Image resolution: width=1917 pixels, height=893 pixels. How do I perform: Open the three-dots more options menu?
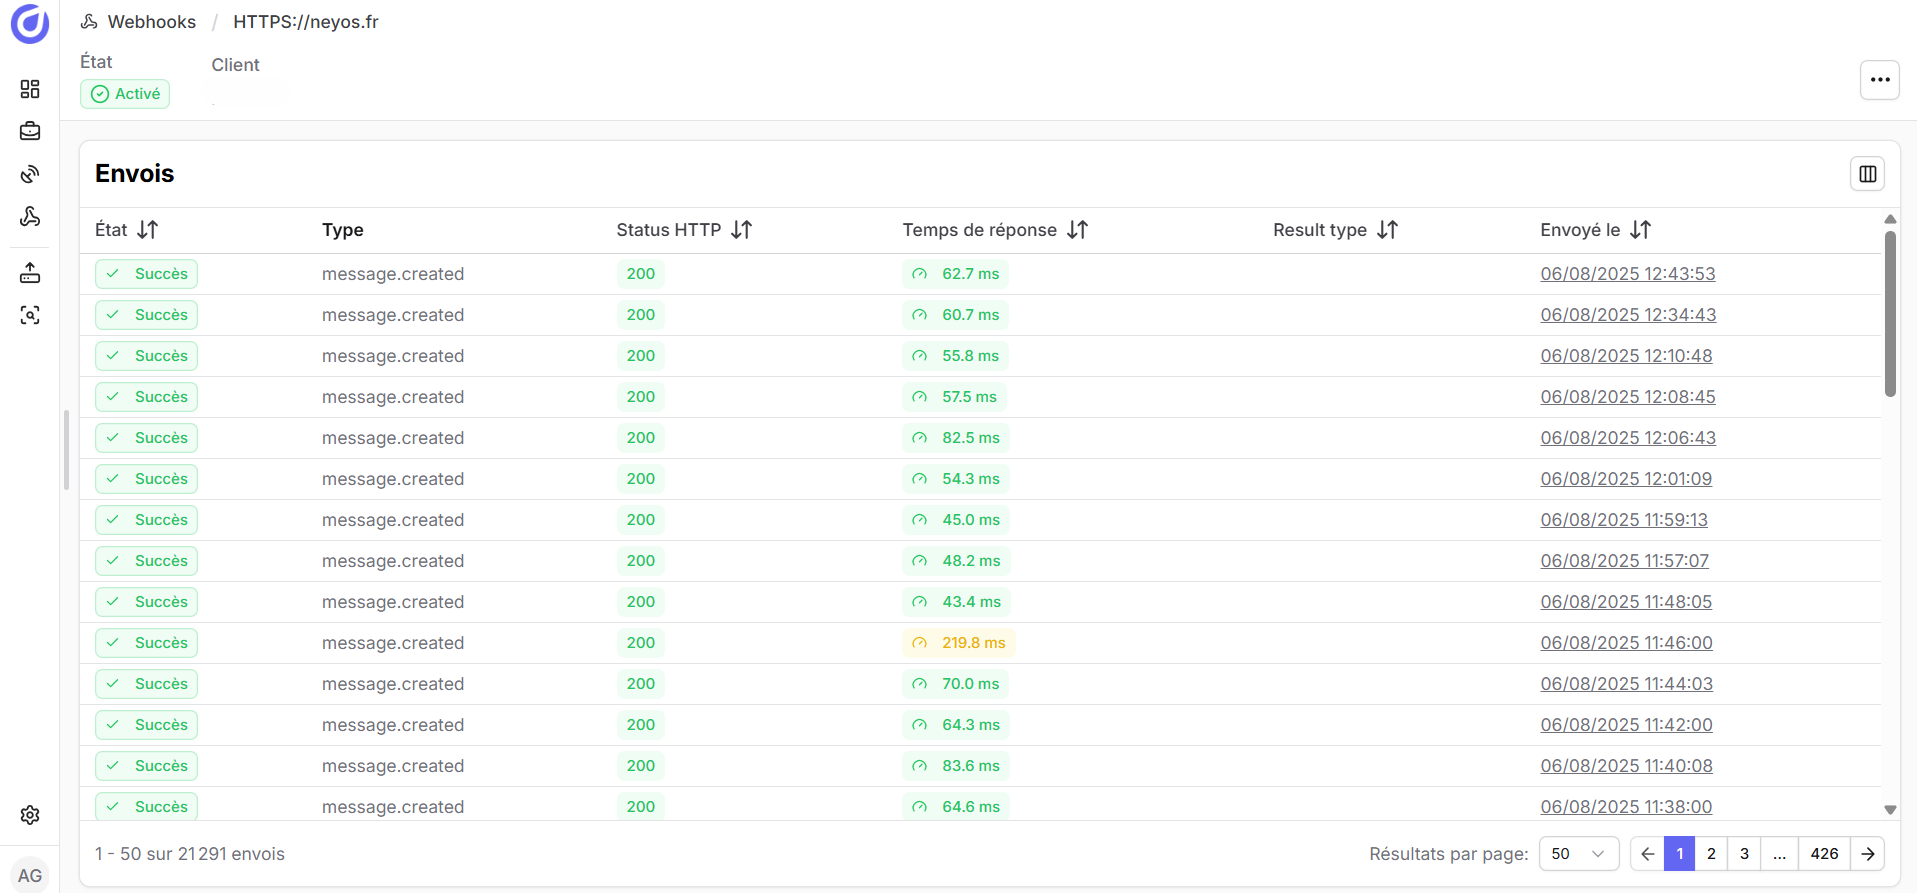(1879, 80)
